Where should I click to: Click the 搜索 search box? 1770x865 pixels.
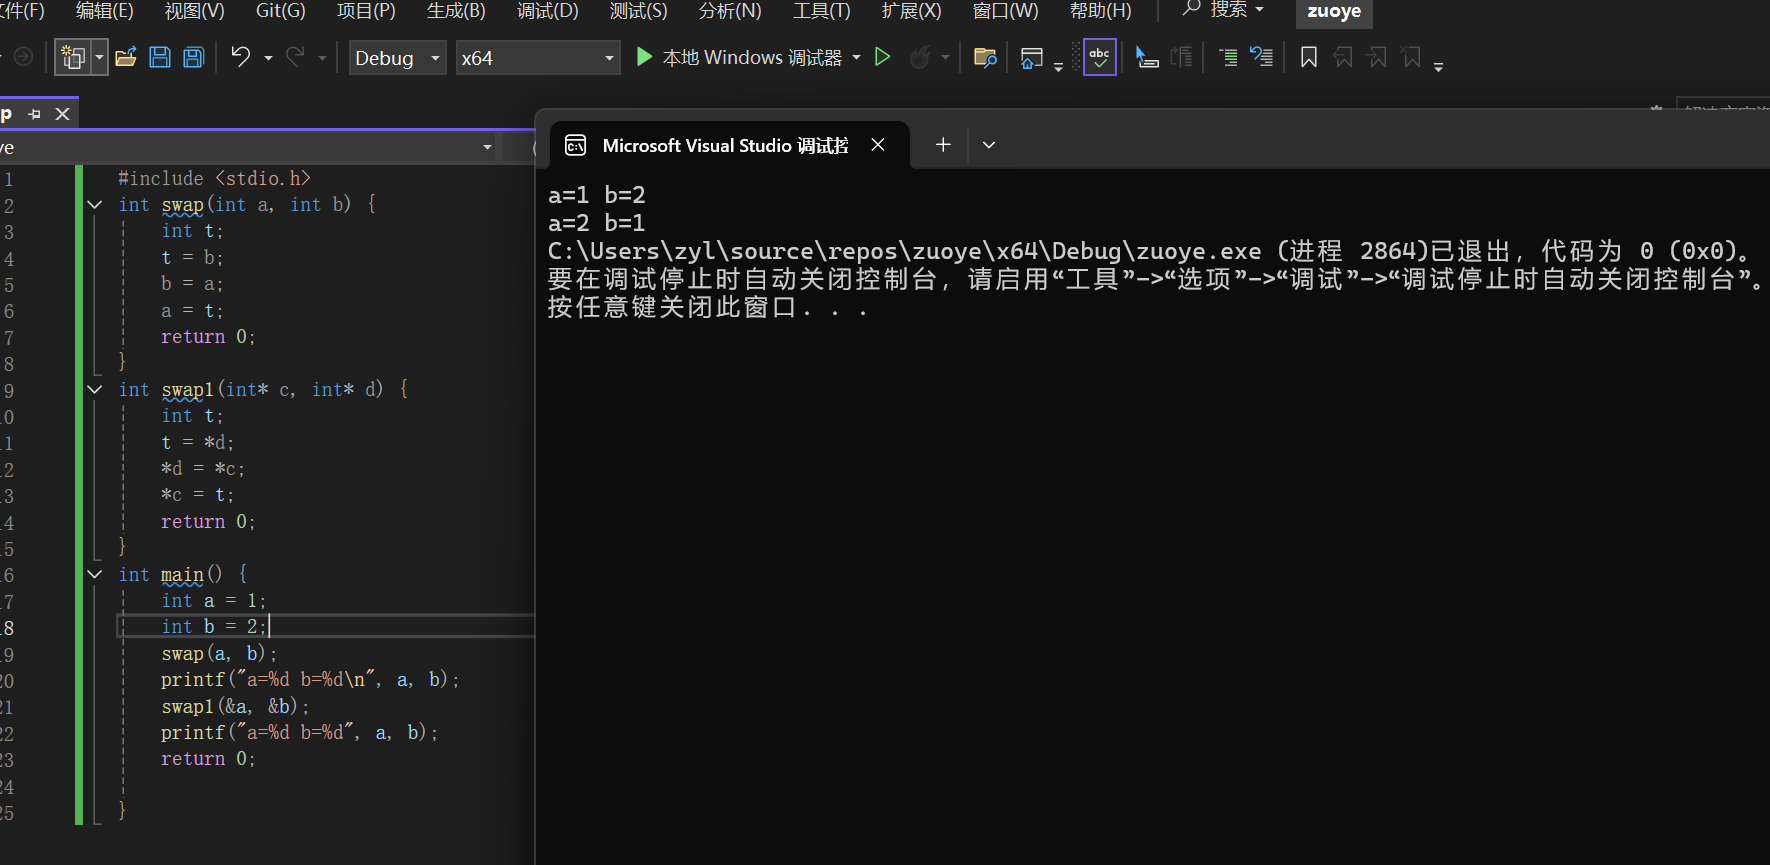coord(1223,10)
